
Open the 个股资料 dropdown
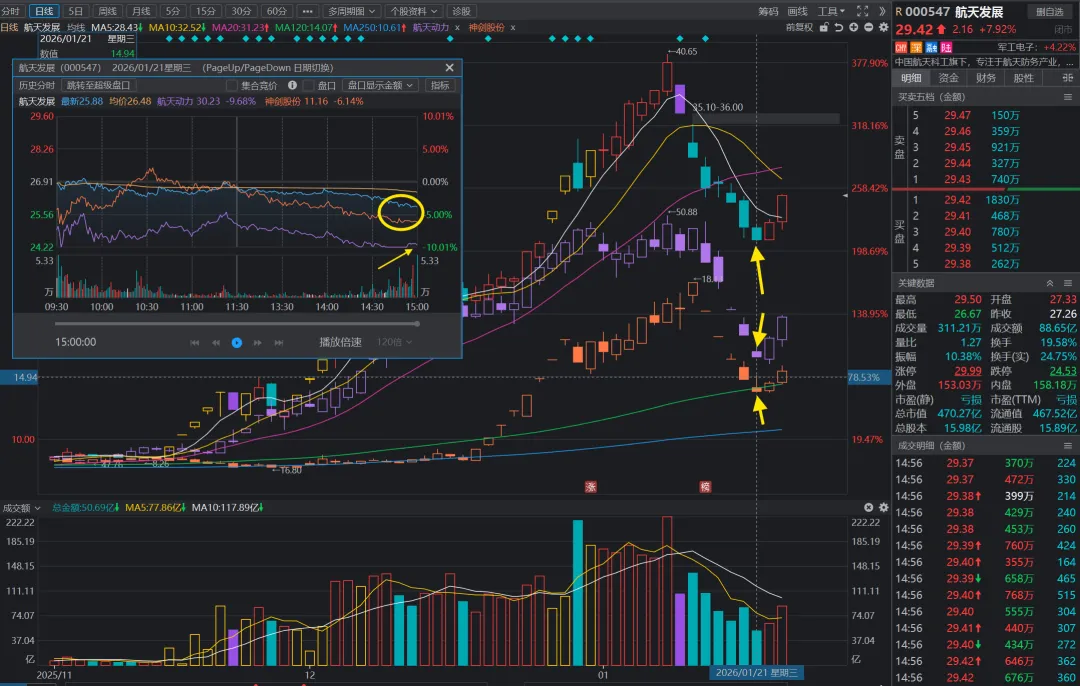(413, 11)
